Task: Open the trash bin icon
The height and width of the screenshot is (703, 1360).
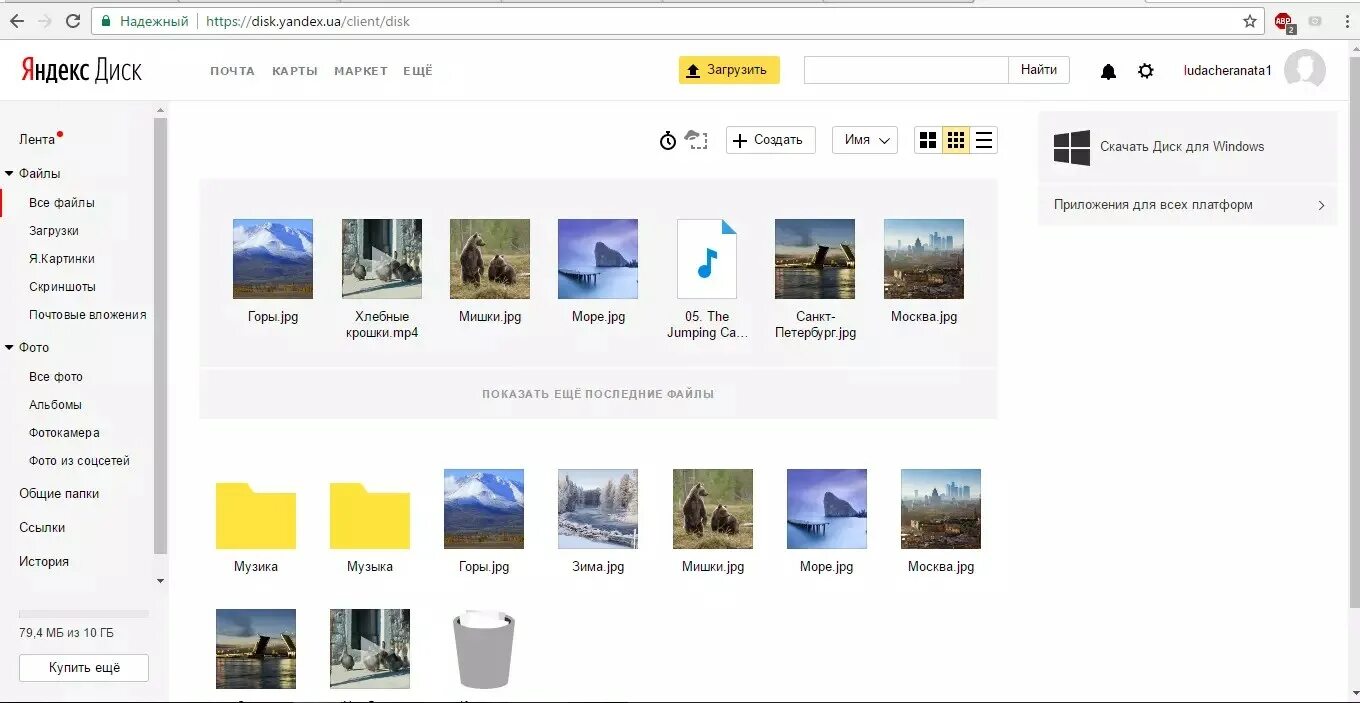Action: [x=483, y=648]
